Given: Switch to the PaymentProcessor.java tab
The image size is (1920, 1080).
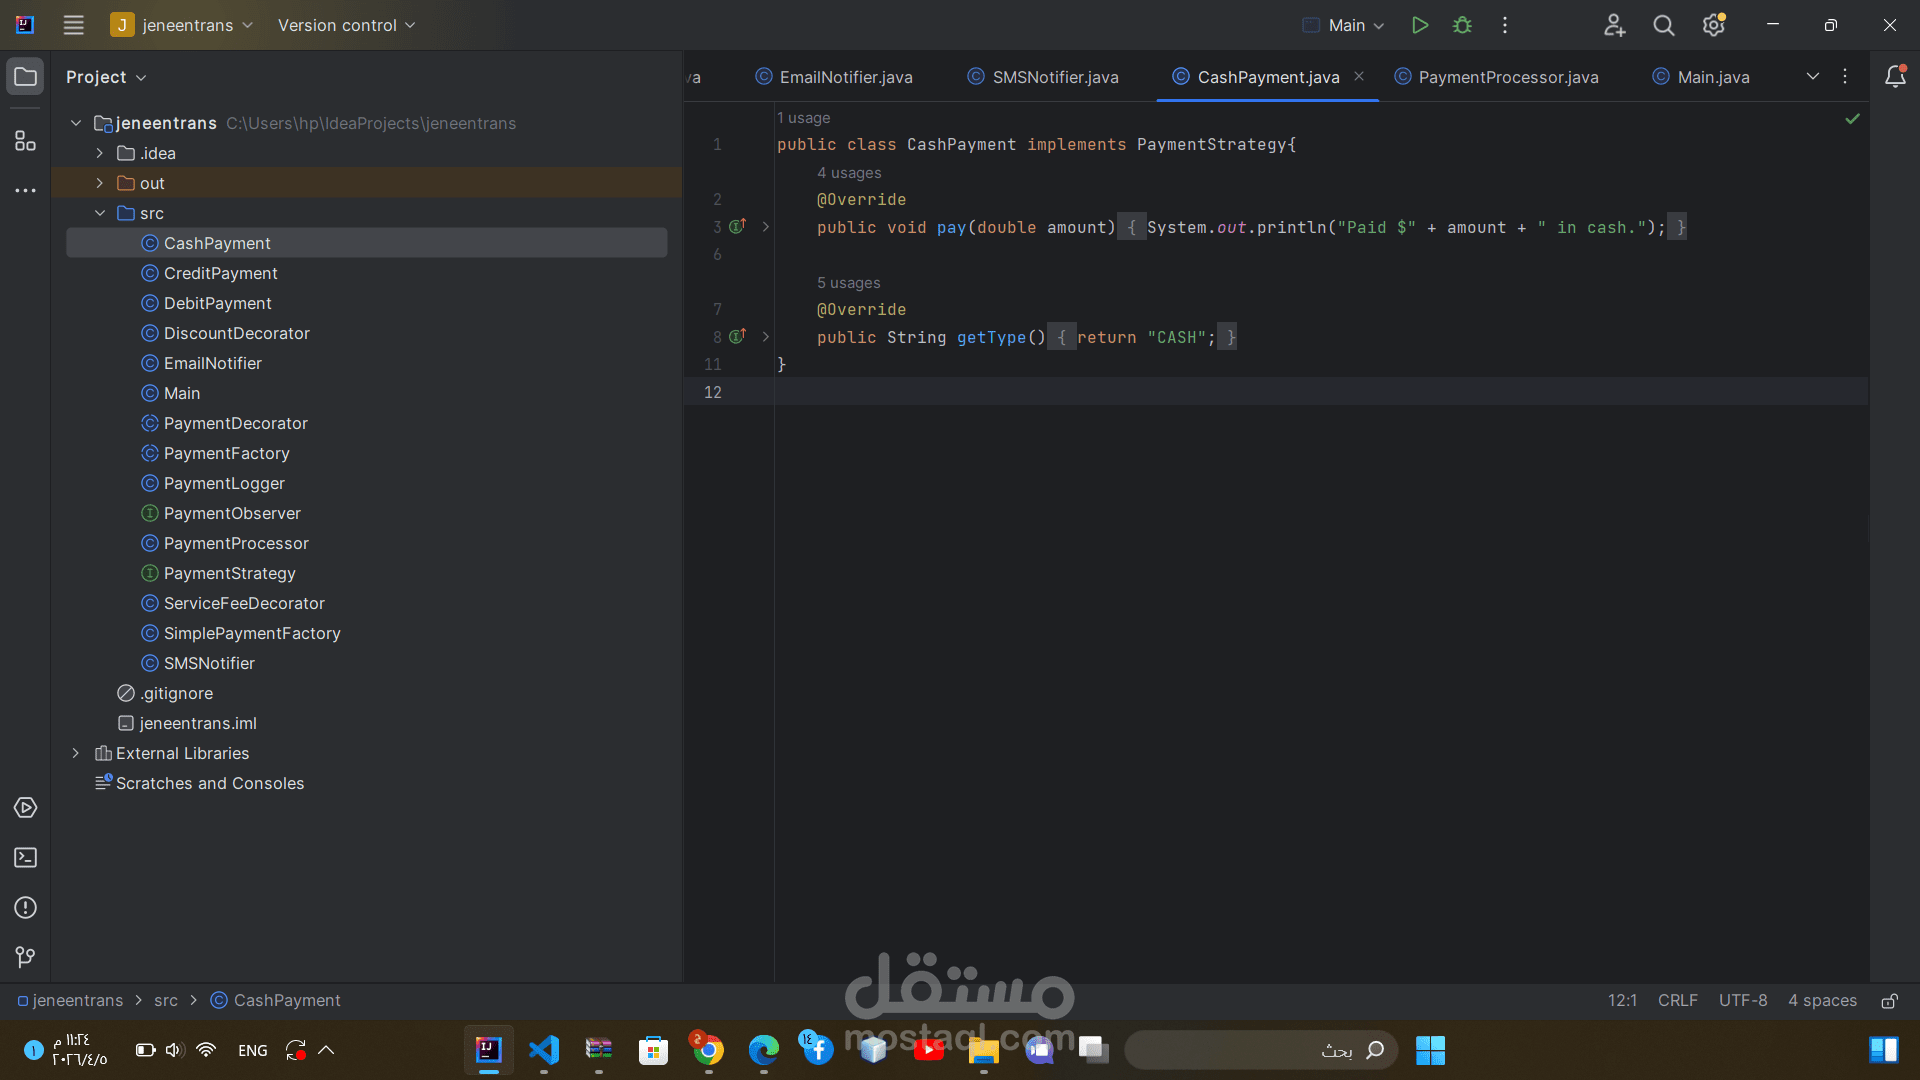Looking at the screenshot, I should coord(1507,77).
